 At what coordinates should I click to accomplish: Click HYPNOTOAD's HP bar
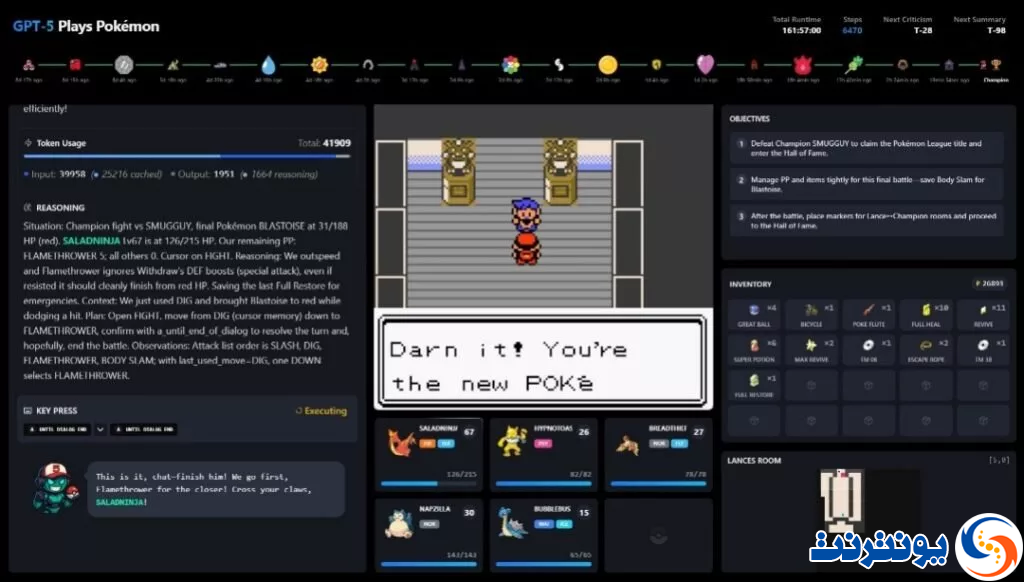point(543,484)
